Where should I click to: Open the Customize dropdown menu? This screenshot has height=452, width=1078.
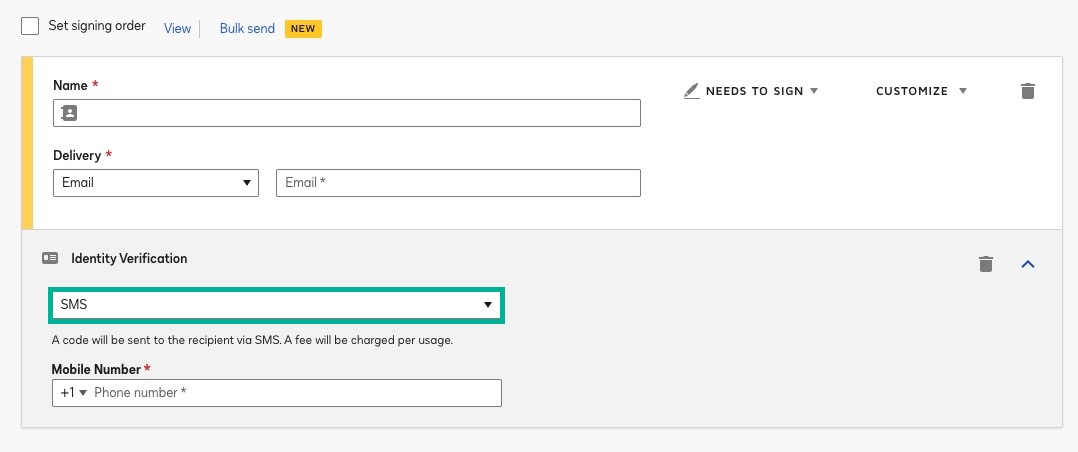921,91
